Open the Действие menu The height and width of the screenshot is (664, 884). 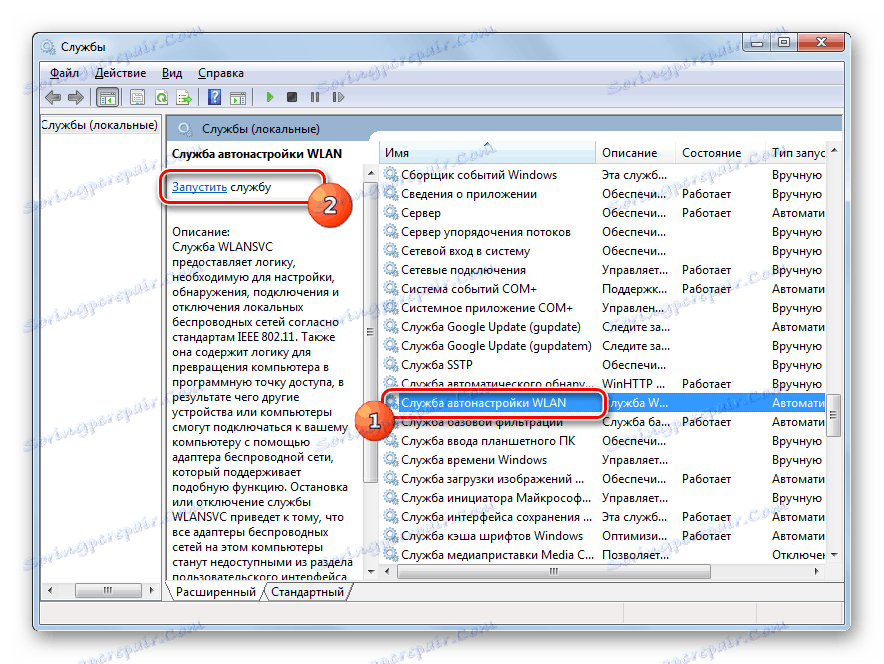click(x=121, y=73)
